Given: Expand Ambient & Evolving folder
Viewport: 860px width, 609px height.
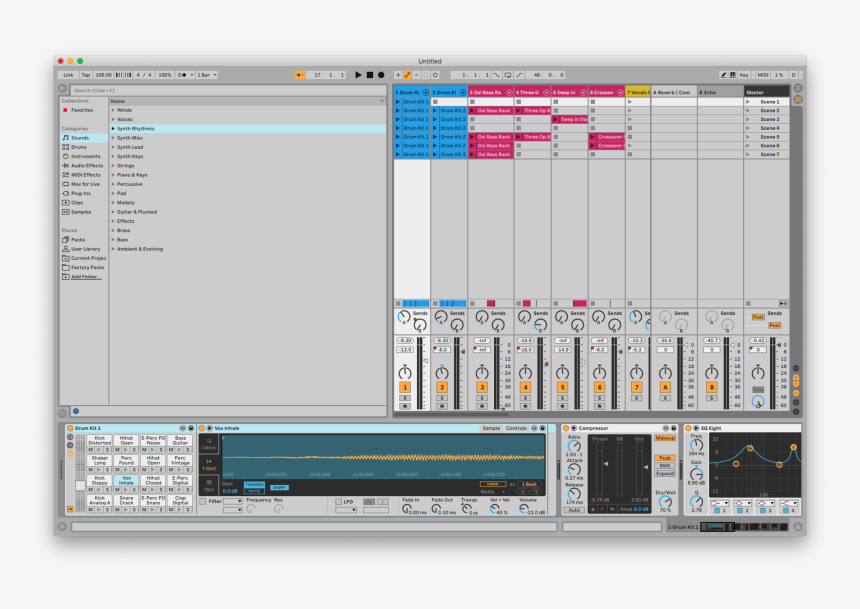Looking at the screenshot, I should click(x=113, y=249).
